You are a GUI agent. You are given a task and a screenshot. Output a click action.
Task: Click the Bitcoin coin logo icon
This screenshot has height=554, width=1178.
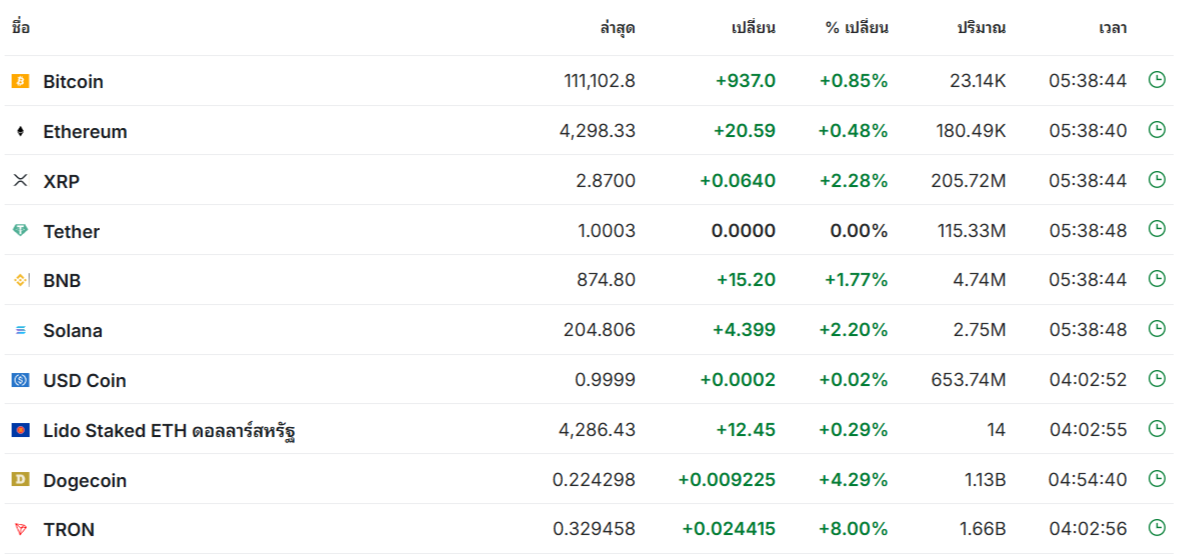click(x=20, y=81)
